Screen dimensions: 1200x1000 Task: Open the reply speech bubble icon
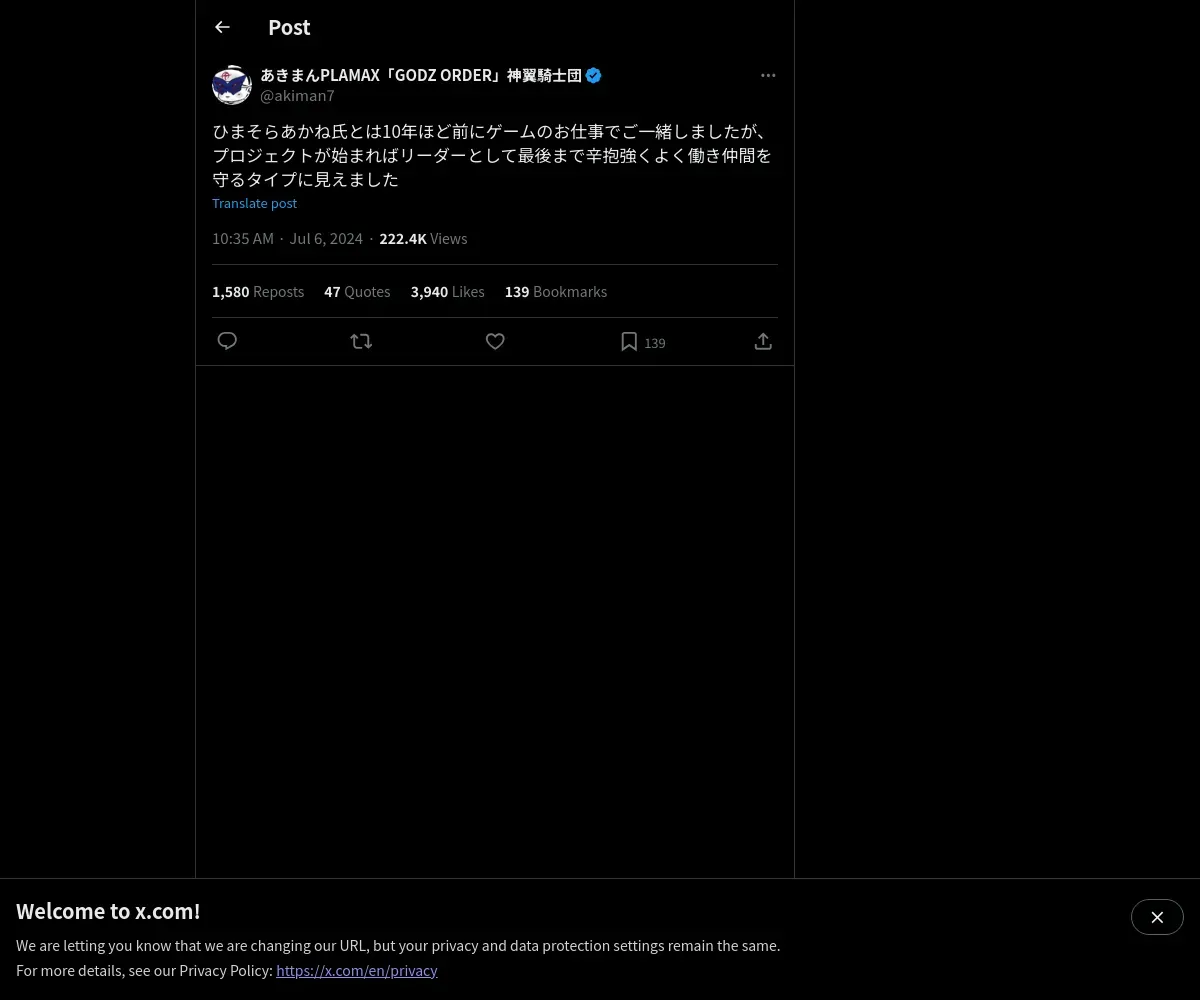pos(227,341)
